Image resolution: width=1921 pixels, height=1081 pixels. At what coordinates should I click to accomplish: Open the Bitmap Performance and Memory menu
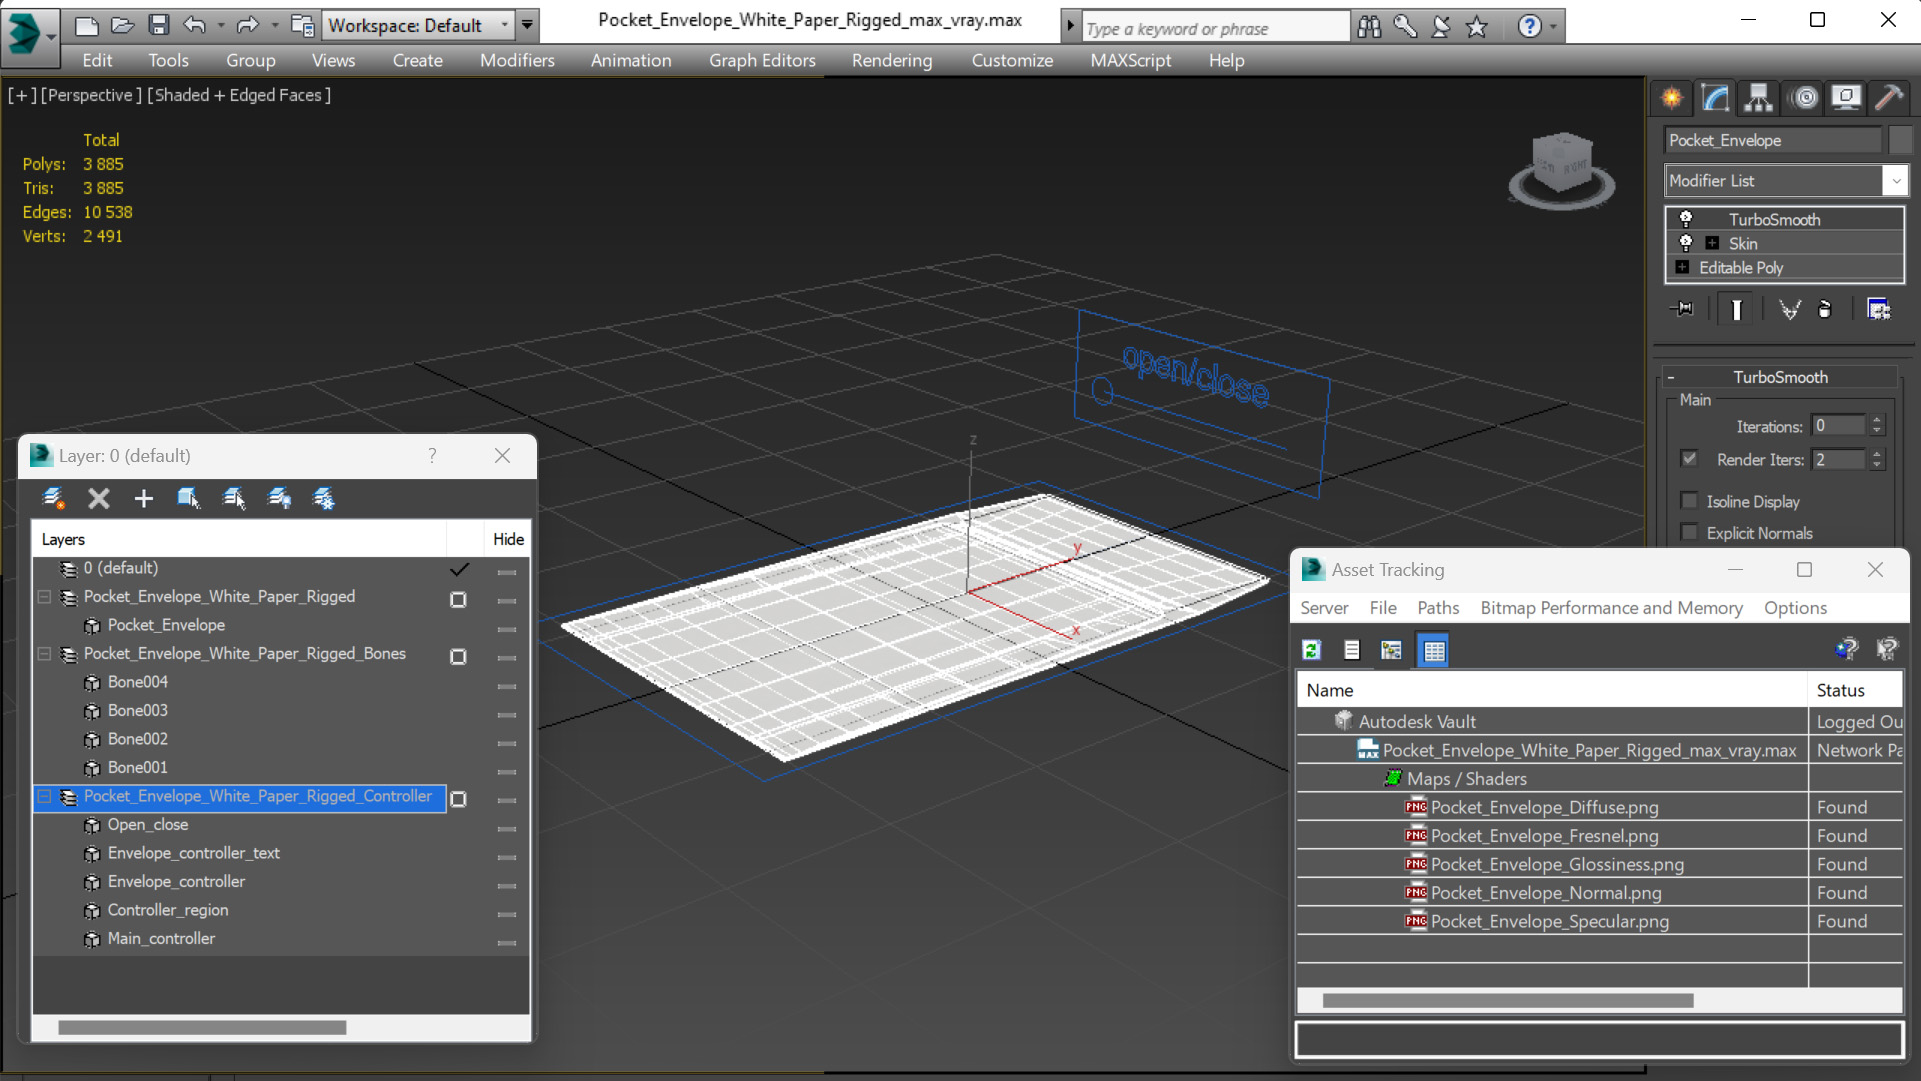[1610, 608]
